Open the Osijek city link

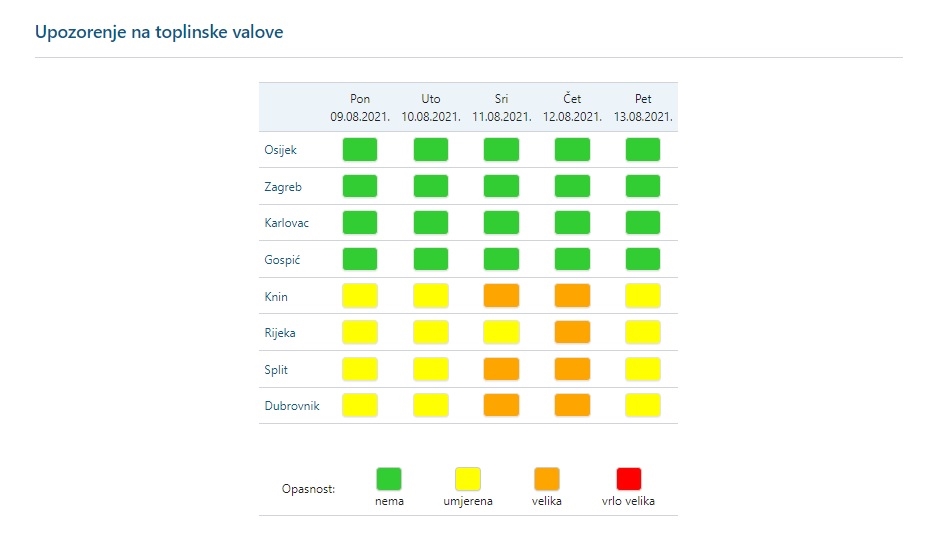pyautogui.click(x=280, y=150)
